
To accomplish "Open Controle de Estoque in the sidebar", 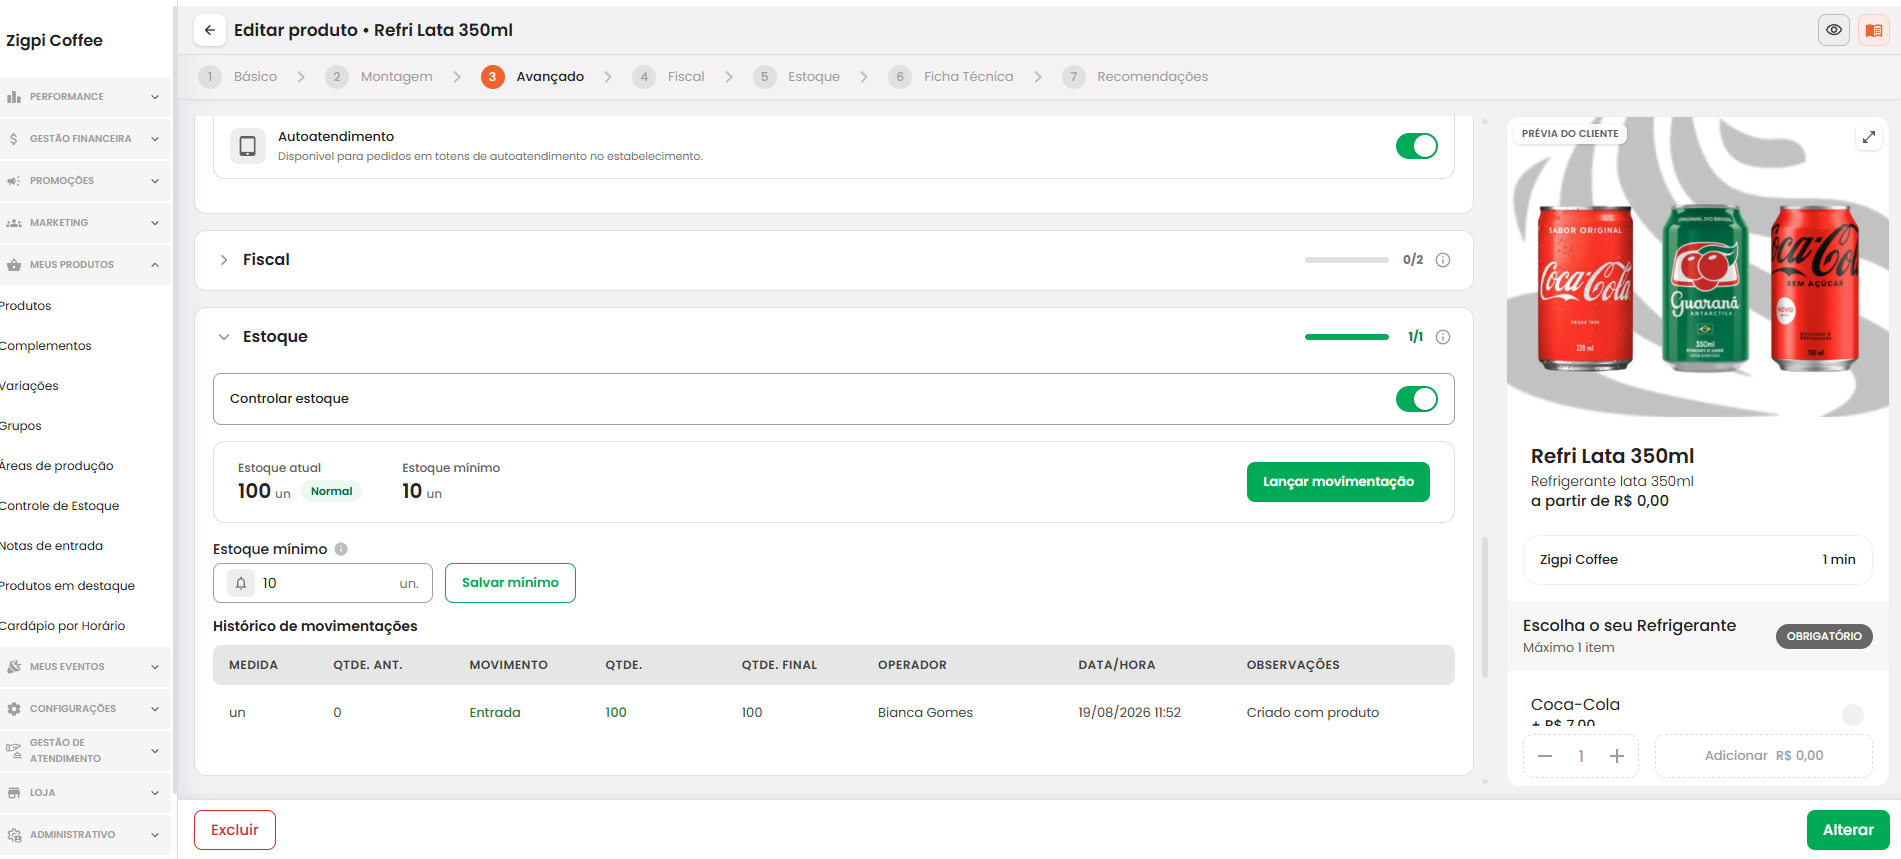I will click(60, 506).
